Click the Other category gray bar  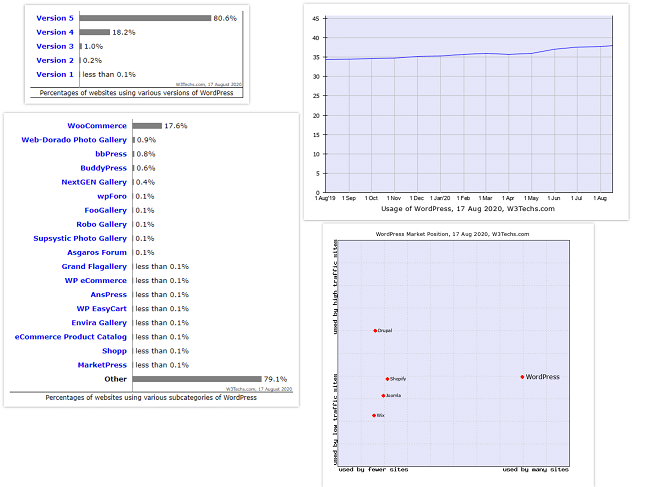(197, 379)
